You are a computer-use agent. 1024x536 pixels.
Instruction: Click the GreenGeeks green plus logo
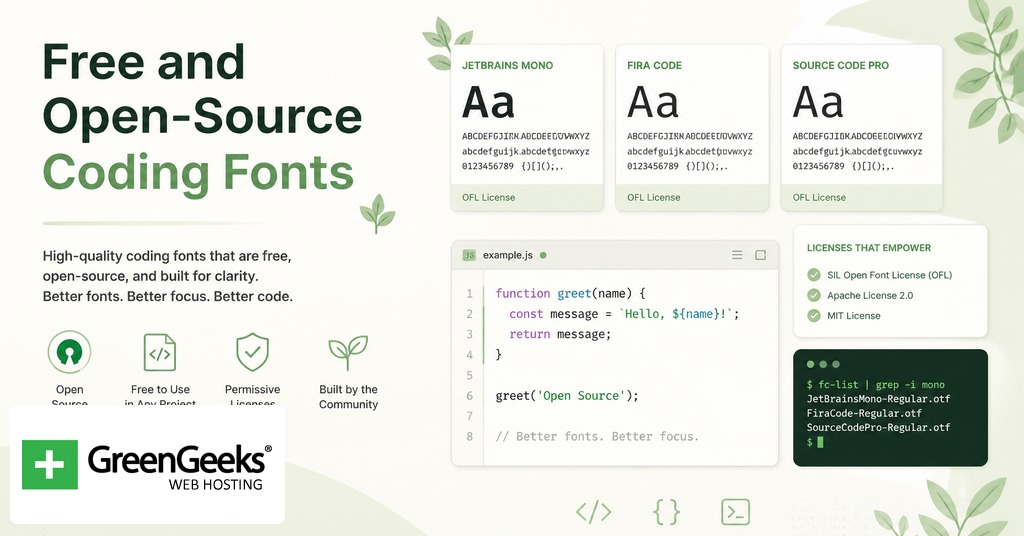pos(50,465)
